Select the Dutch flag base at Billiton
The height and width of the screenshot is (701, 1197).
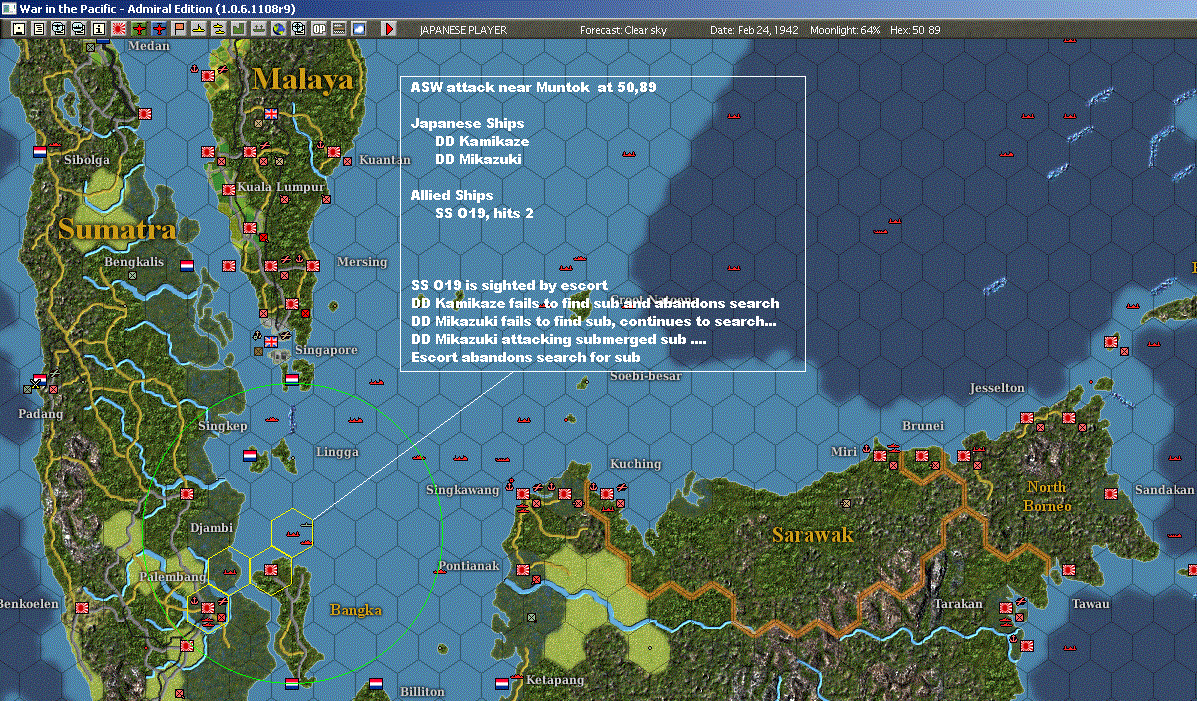click(x=376, y=683)
